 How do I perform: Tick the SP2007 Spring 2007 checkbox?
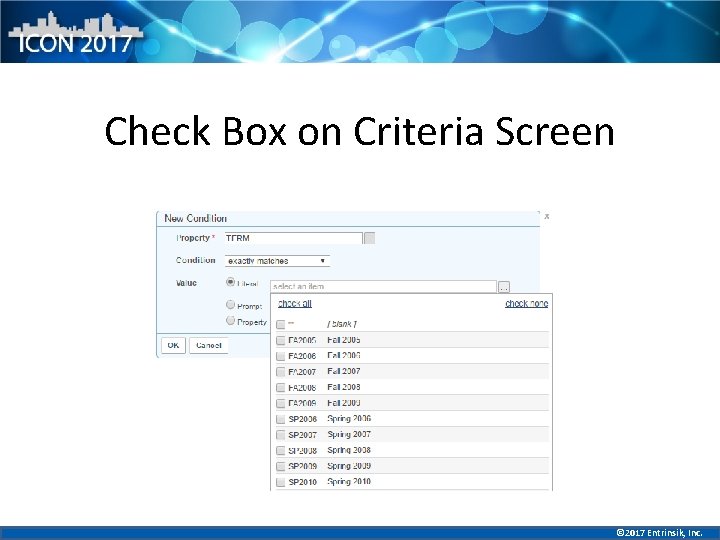(x=281, y=434)
